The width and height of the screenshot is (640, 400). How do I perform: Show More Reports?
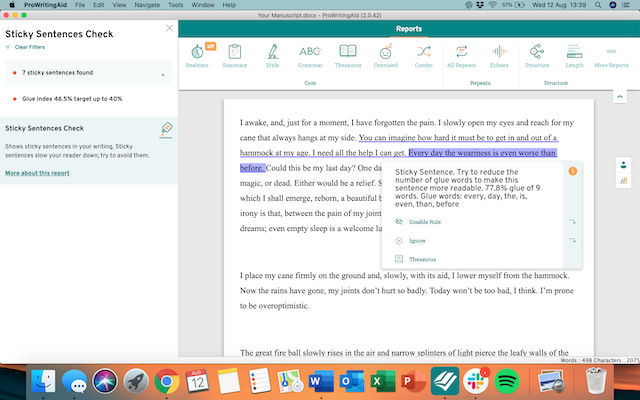611,56
